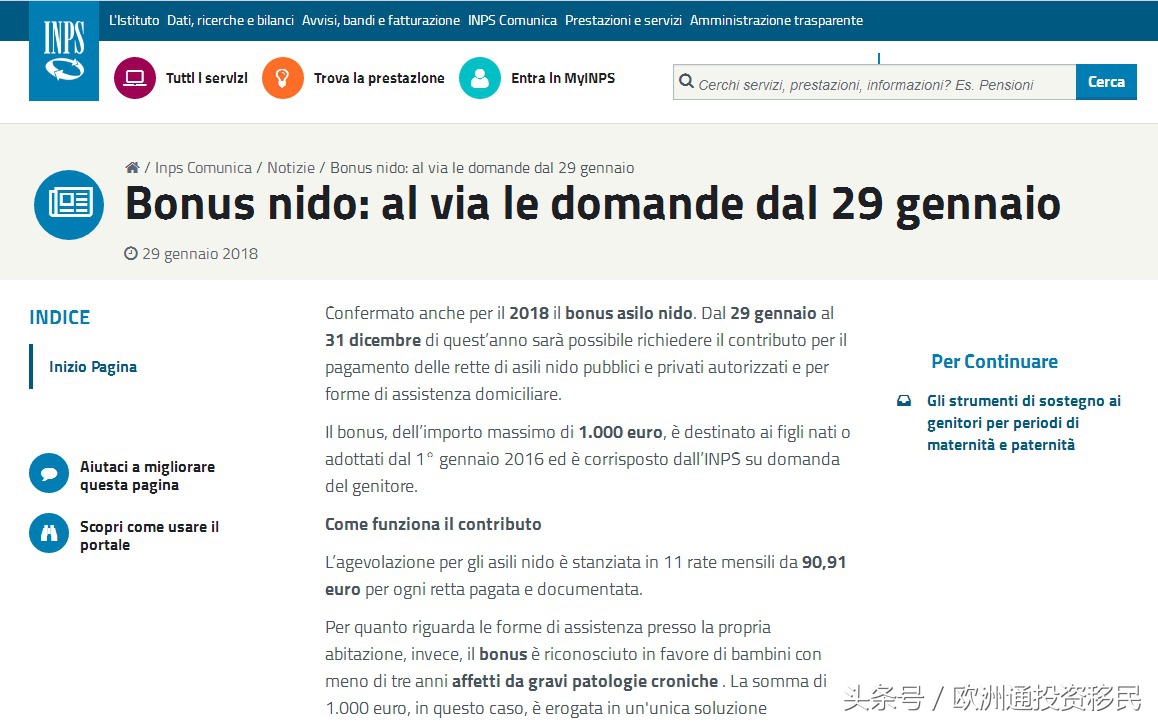Screen dimensions: 1158x722
Task: Focus the search input field
Action: click(874, 82)
